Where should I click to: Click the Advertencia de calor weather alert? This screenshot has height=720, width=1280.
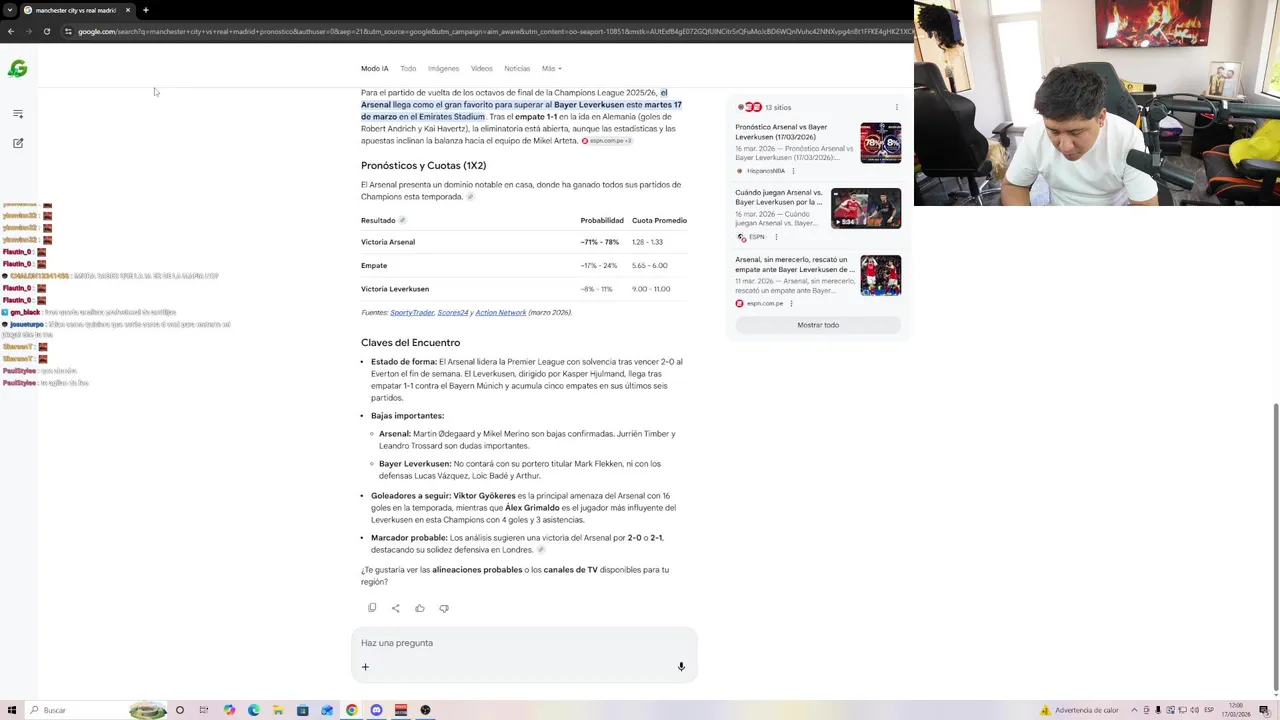(x=1080, y=710)
